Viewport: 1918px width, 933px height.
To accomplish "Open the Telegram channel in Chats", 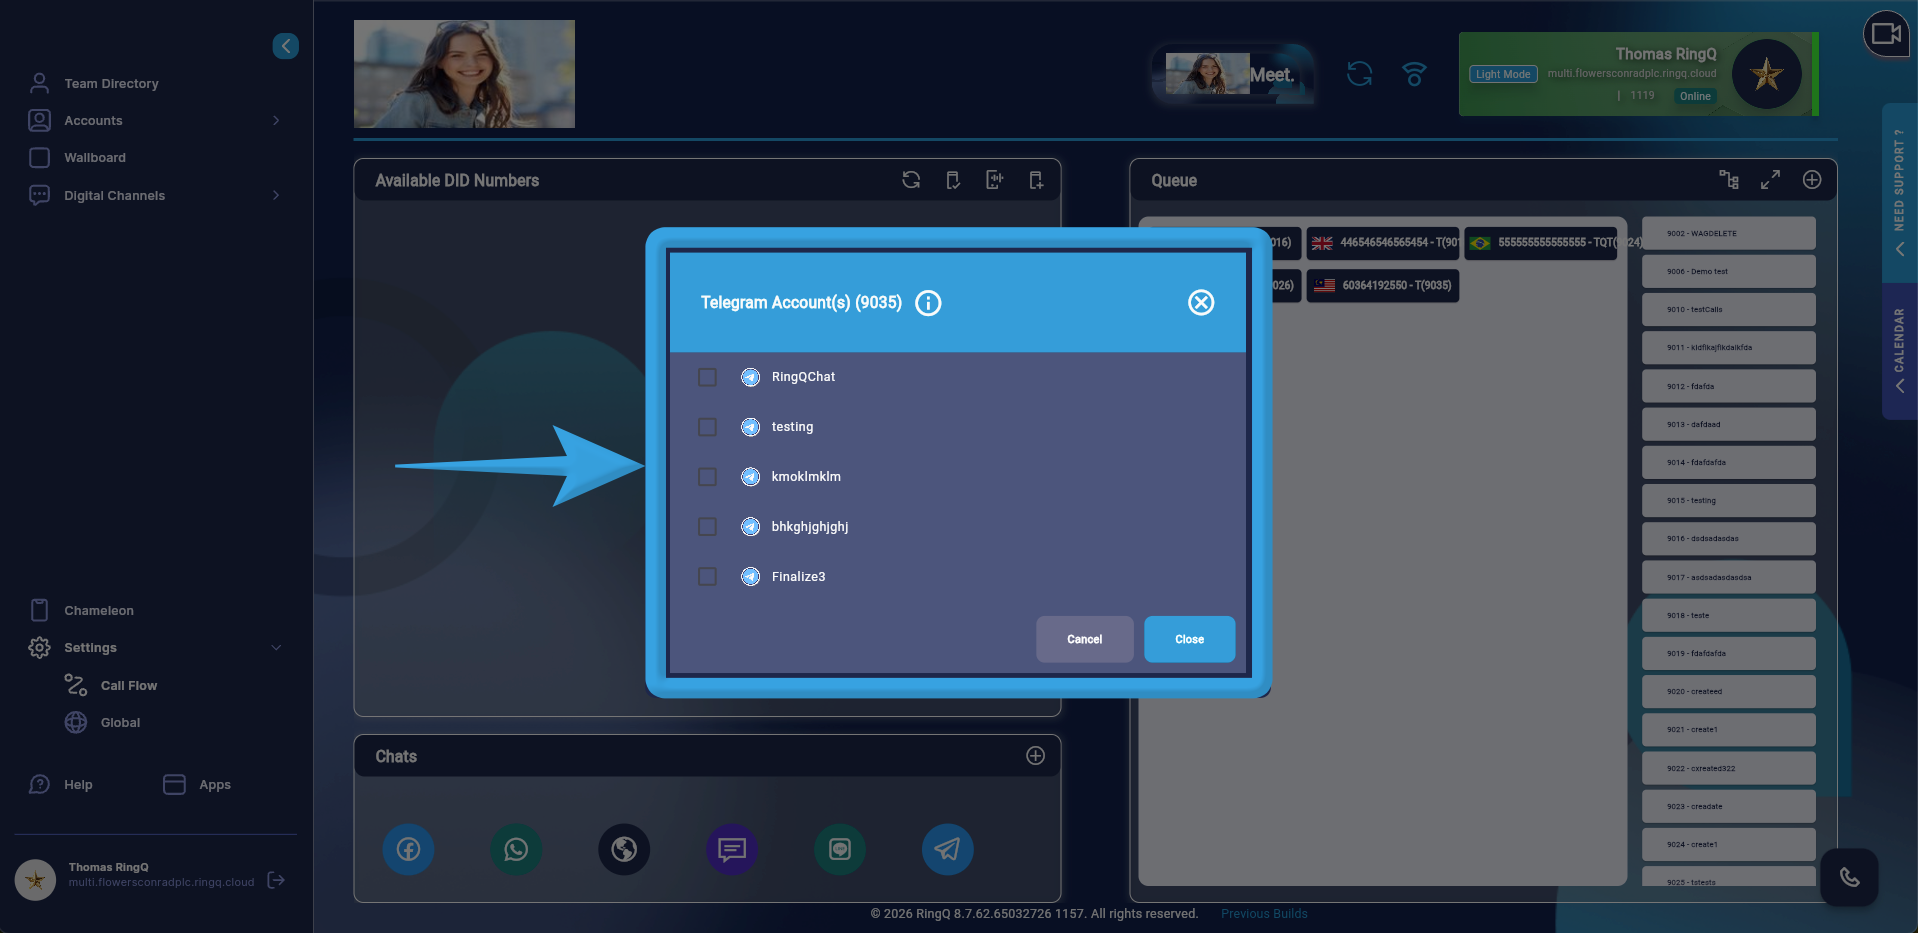I will (947, 849).
